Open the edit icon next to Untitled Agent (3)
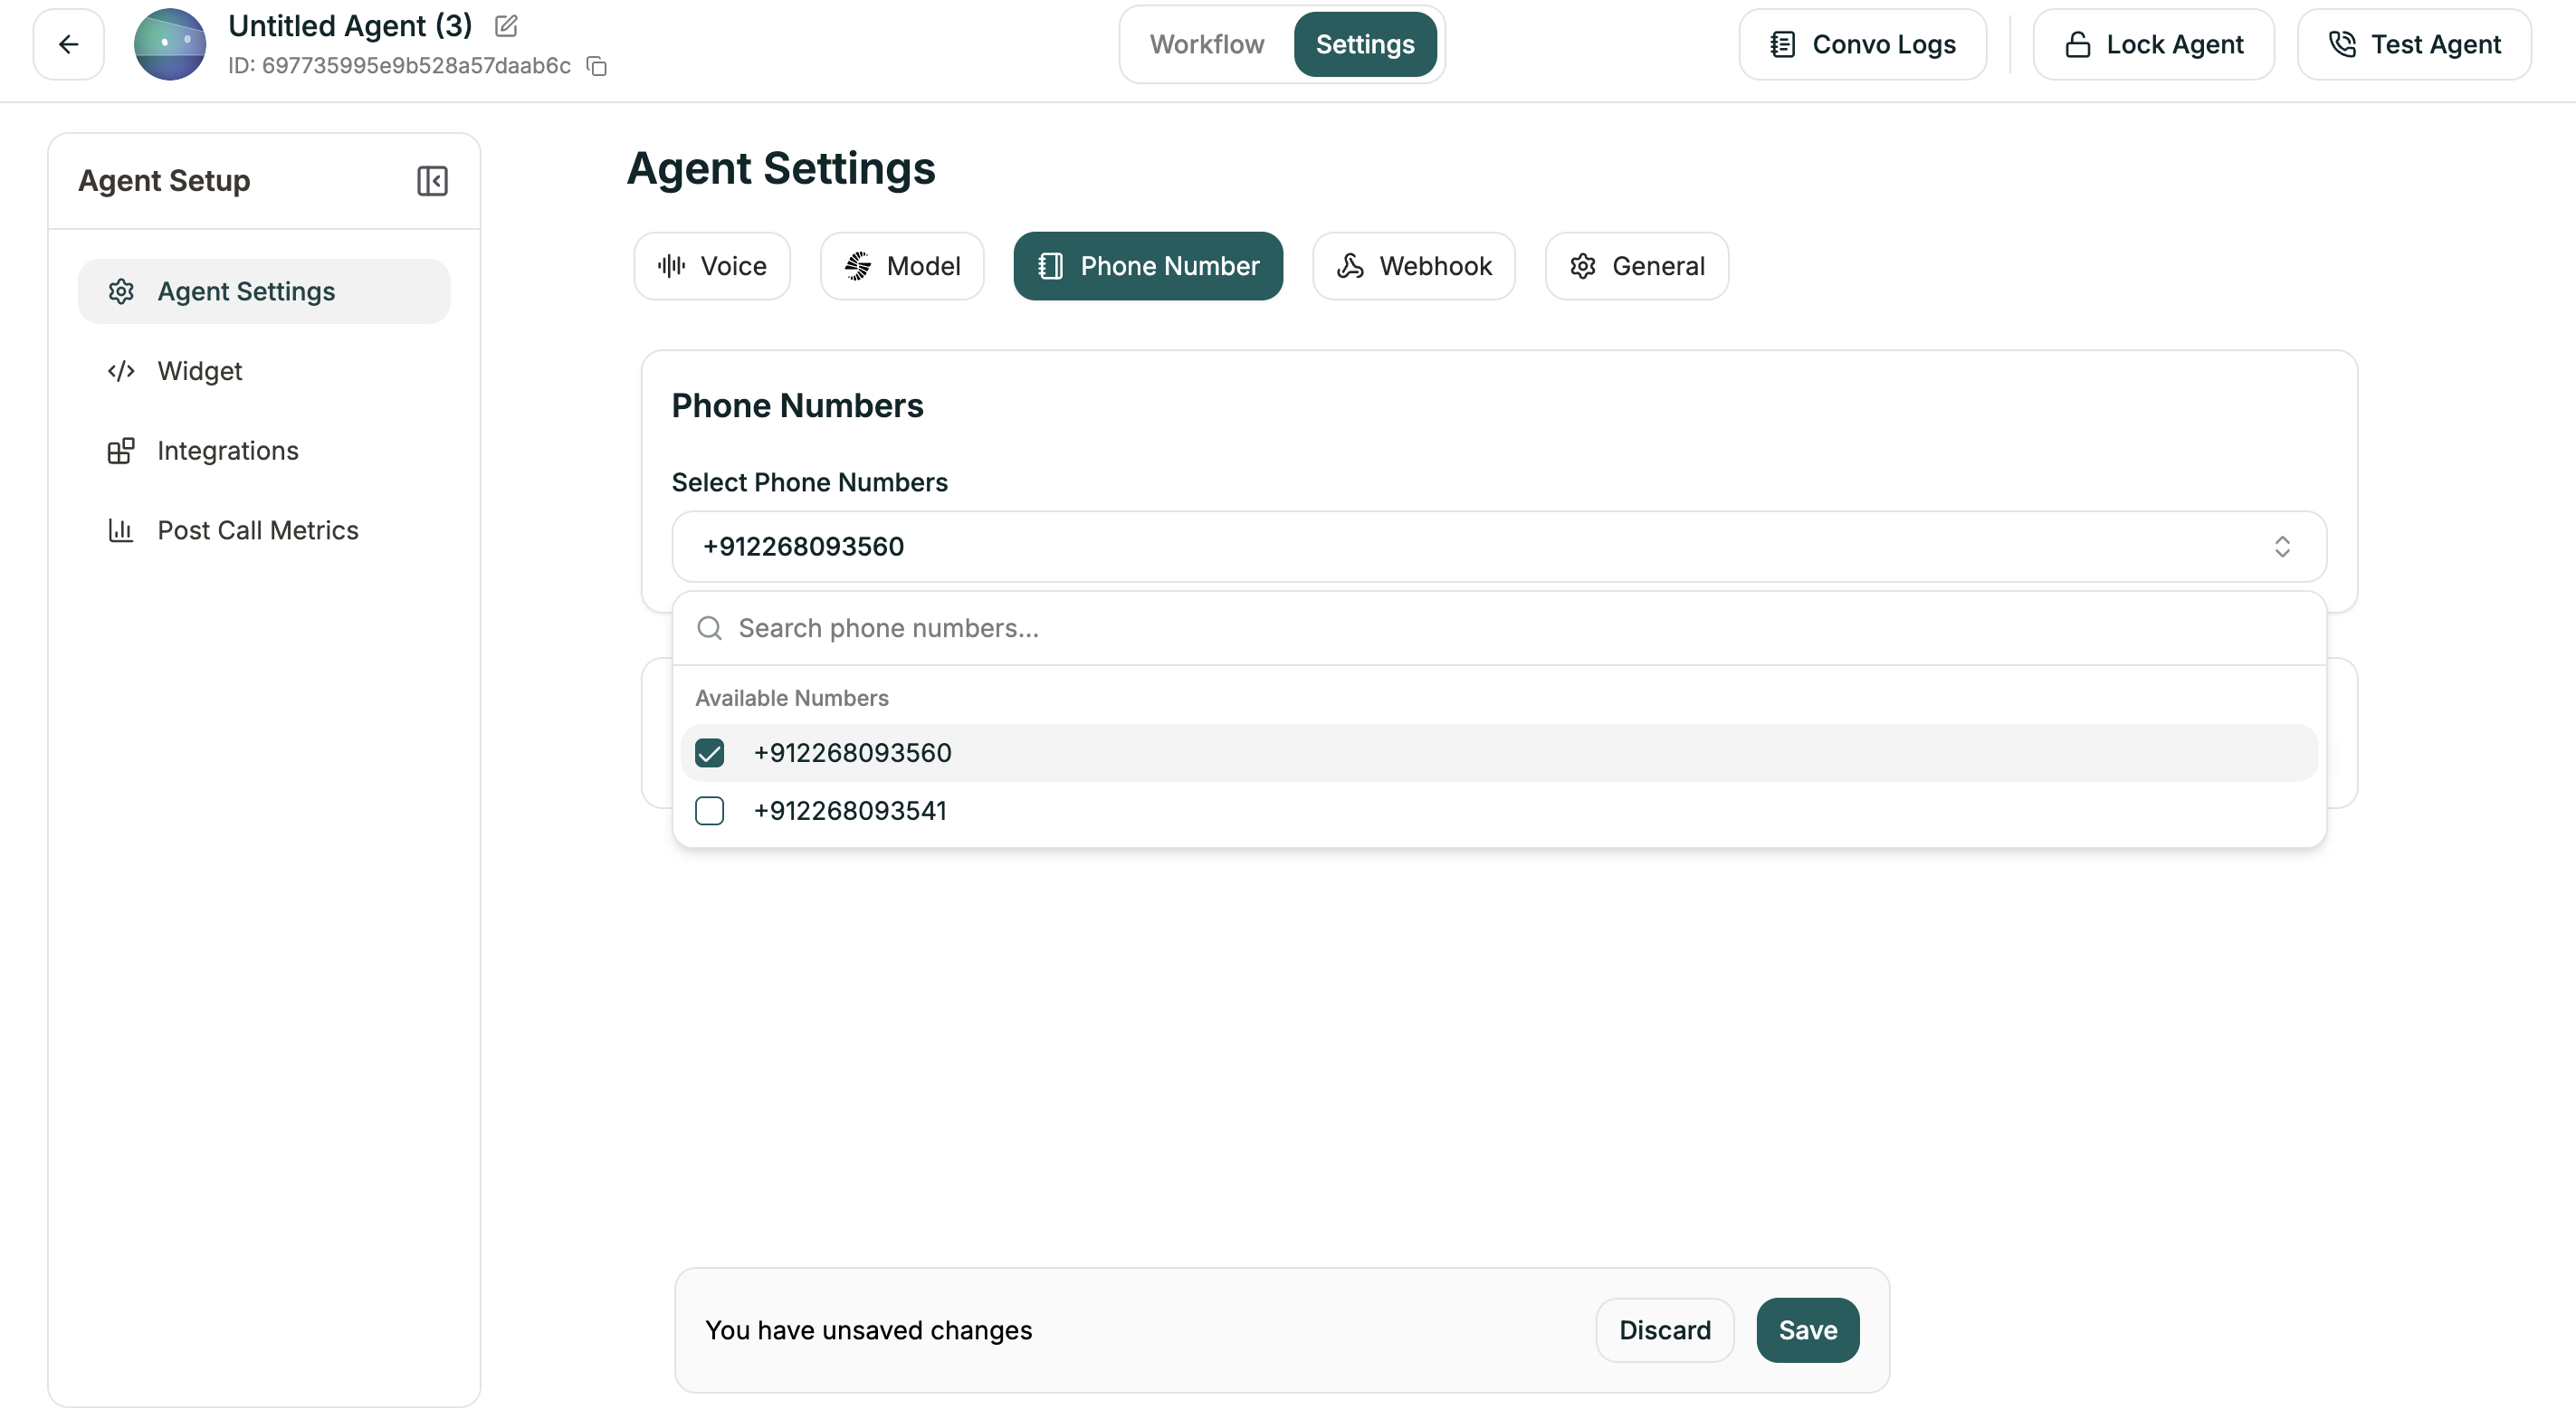 (505, 26)
